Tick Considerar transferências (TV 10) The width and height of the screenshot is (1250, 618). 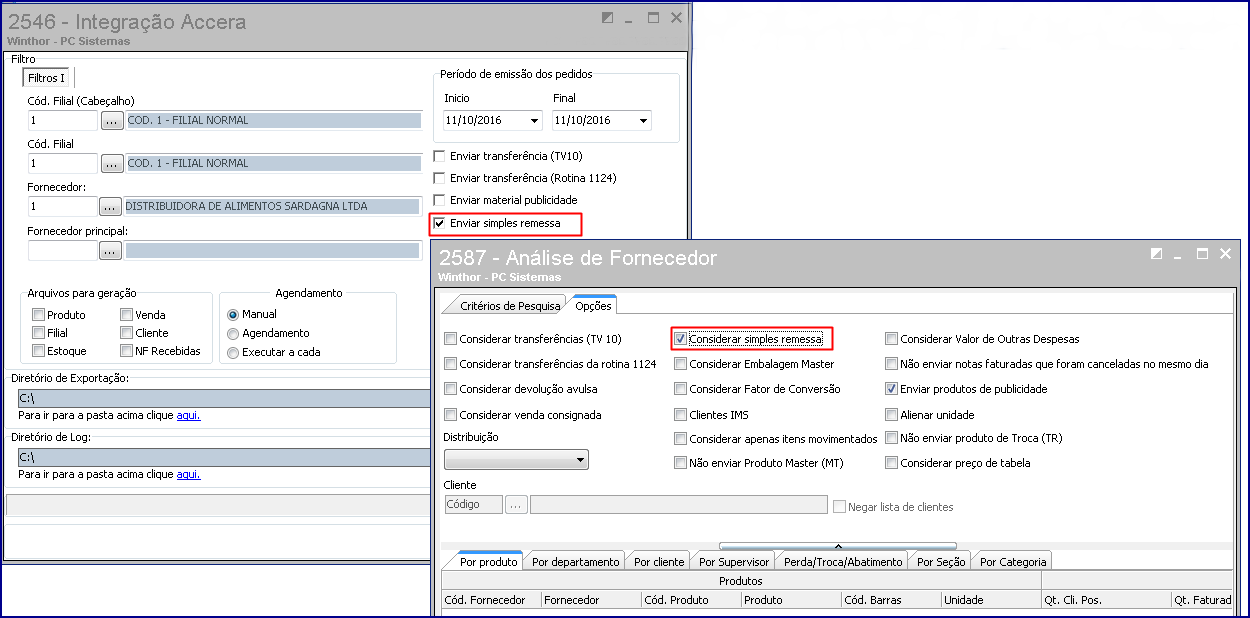pyautogui.click(x=450, y=339)
